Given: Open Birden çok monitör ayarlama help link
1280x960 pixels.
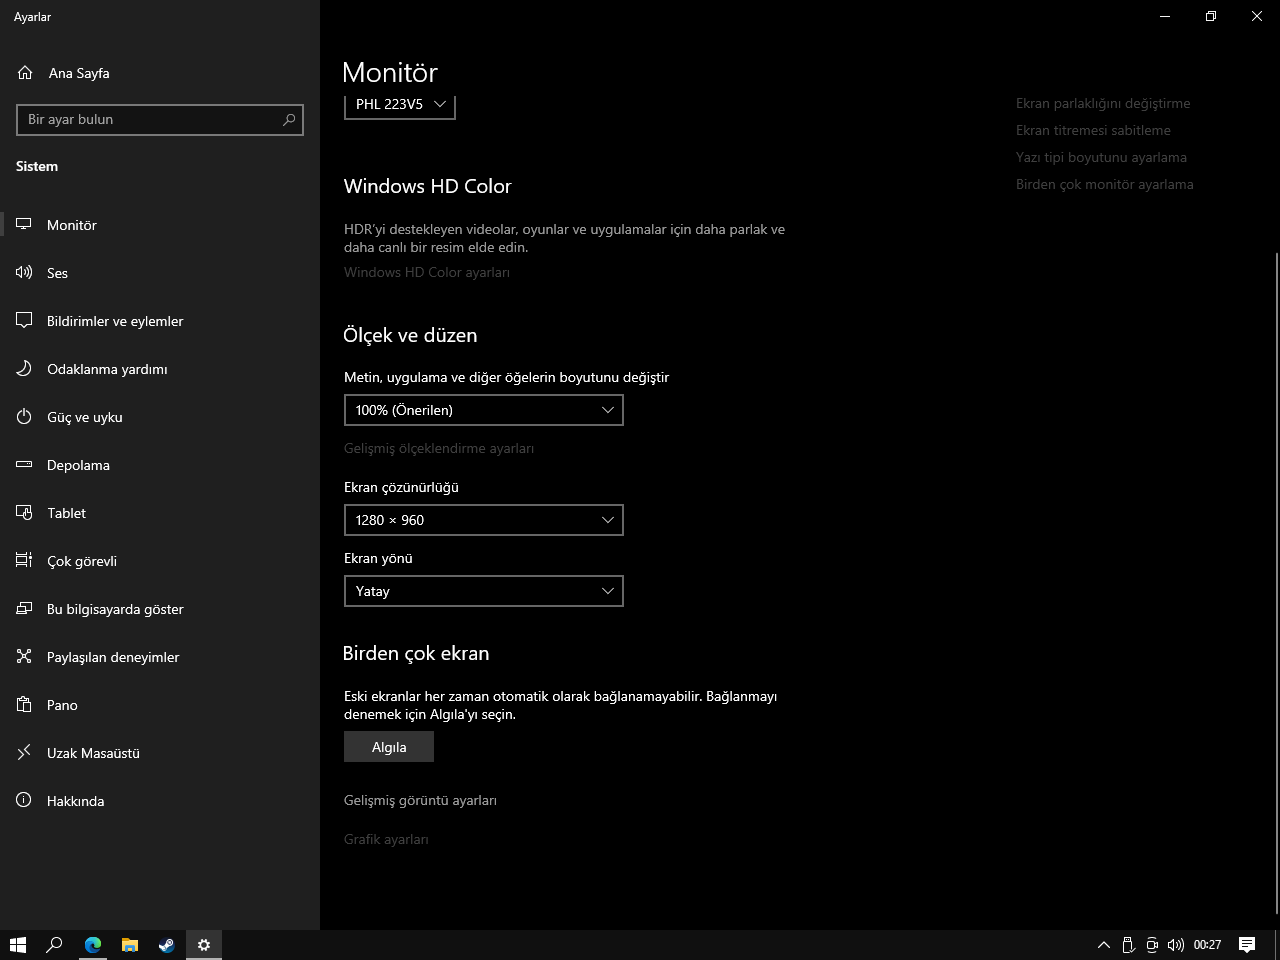Looking at the screenshot, I should [x=1105, y=184].
